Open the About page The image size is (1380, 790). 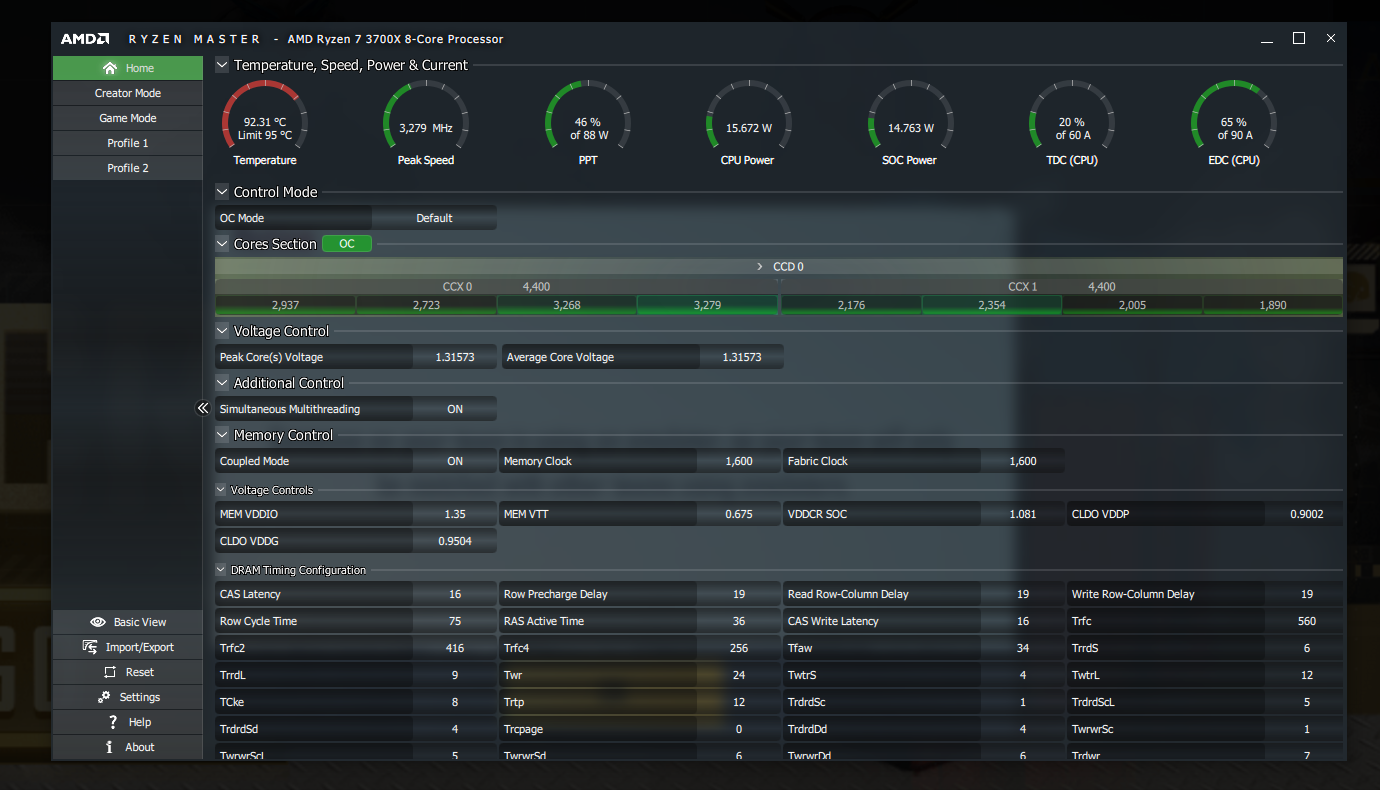coord(128,747)
